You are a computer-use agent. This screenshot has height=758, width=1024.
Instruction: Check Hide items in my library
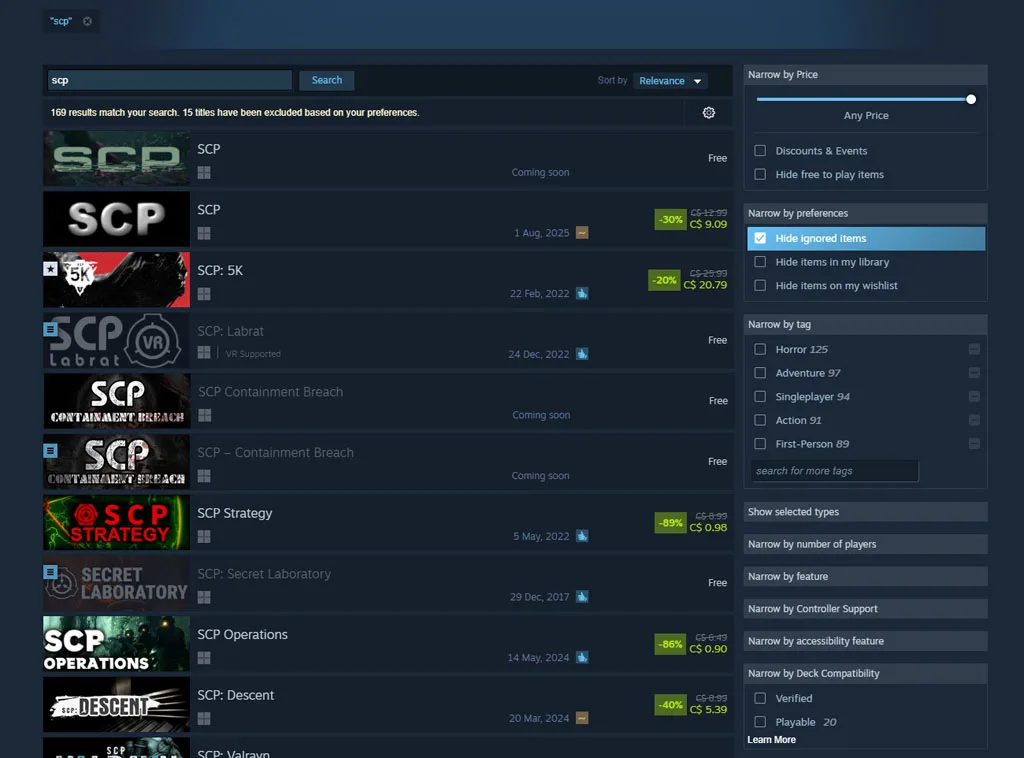click(760, 262)
